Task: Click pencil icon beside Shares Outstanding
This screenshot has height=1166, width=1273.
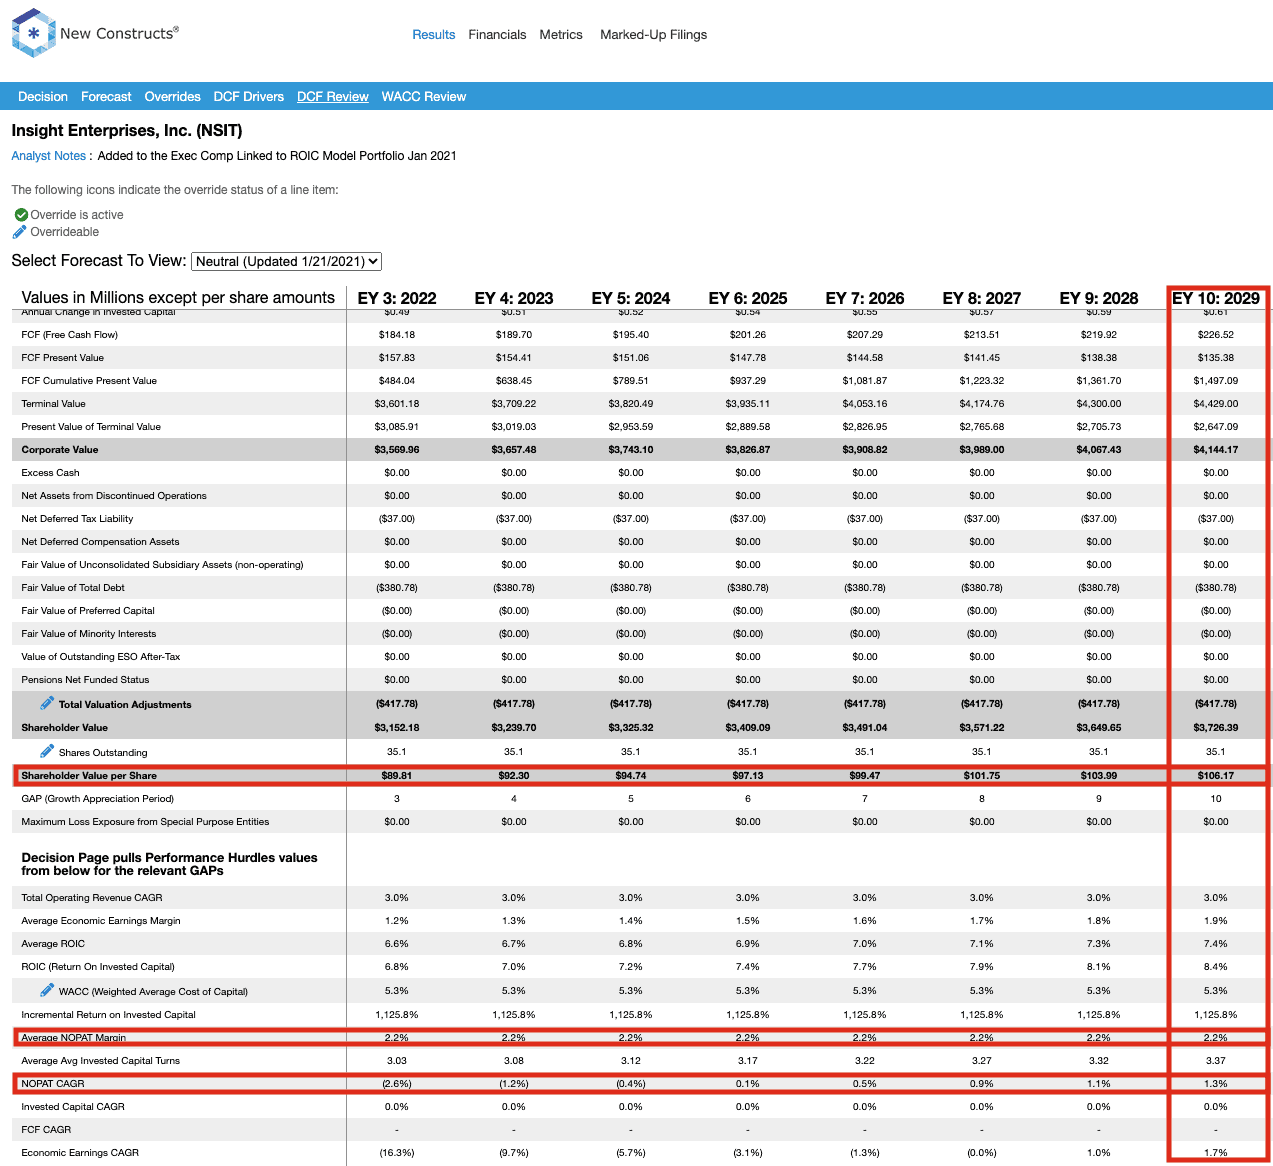Action: [47, 751]
